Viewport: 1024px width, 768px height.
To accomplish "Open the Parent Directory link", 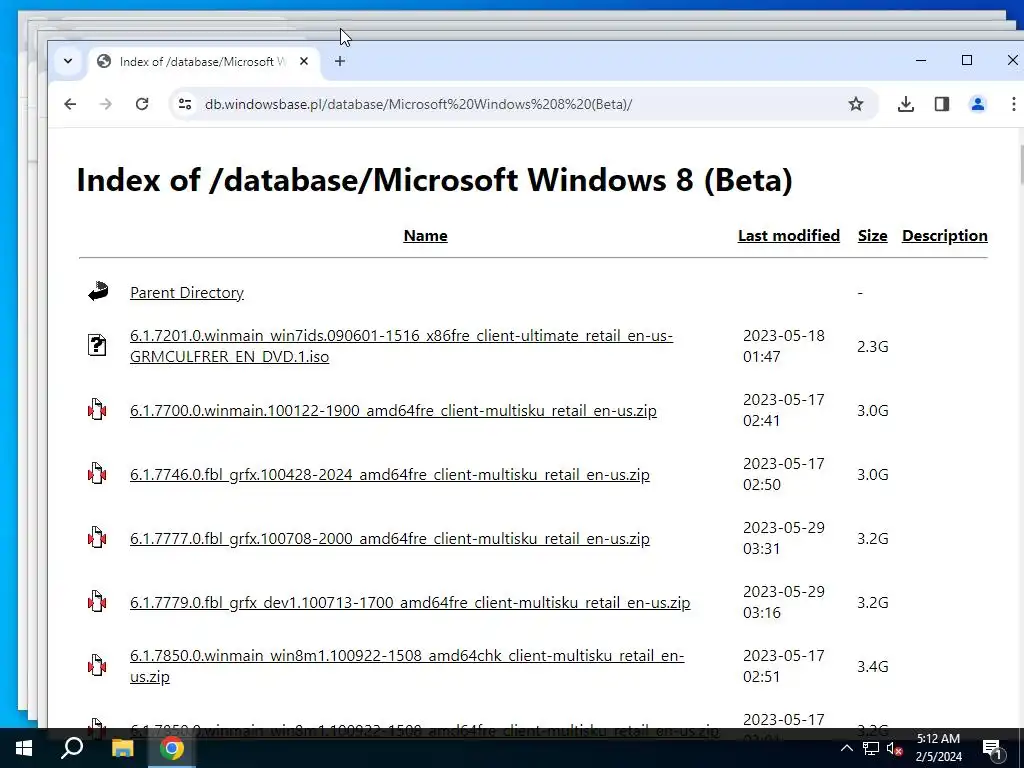I will [x=187, y=293].
